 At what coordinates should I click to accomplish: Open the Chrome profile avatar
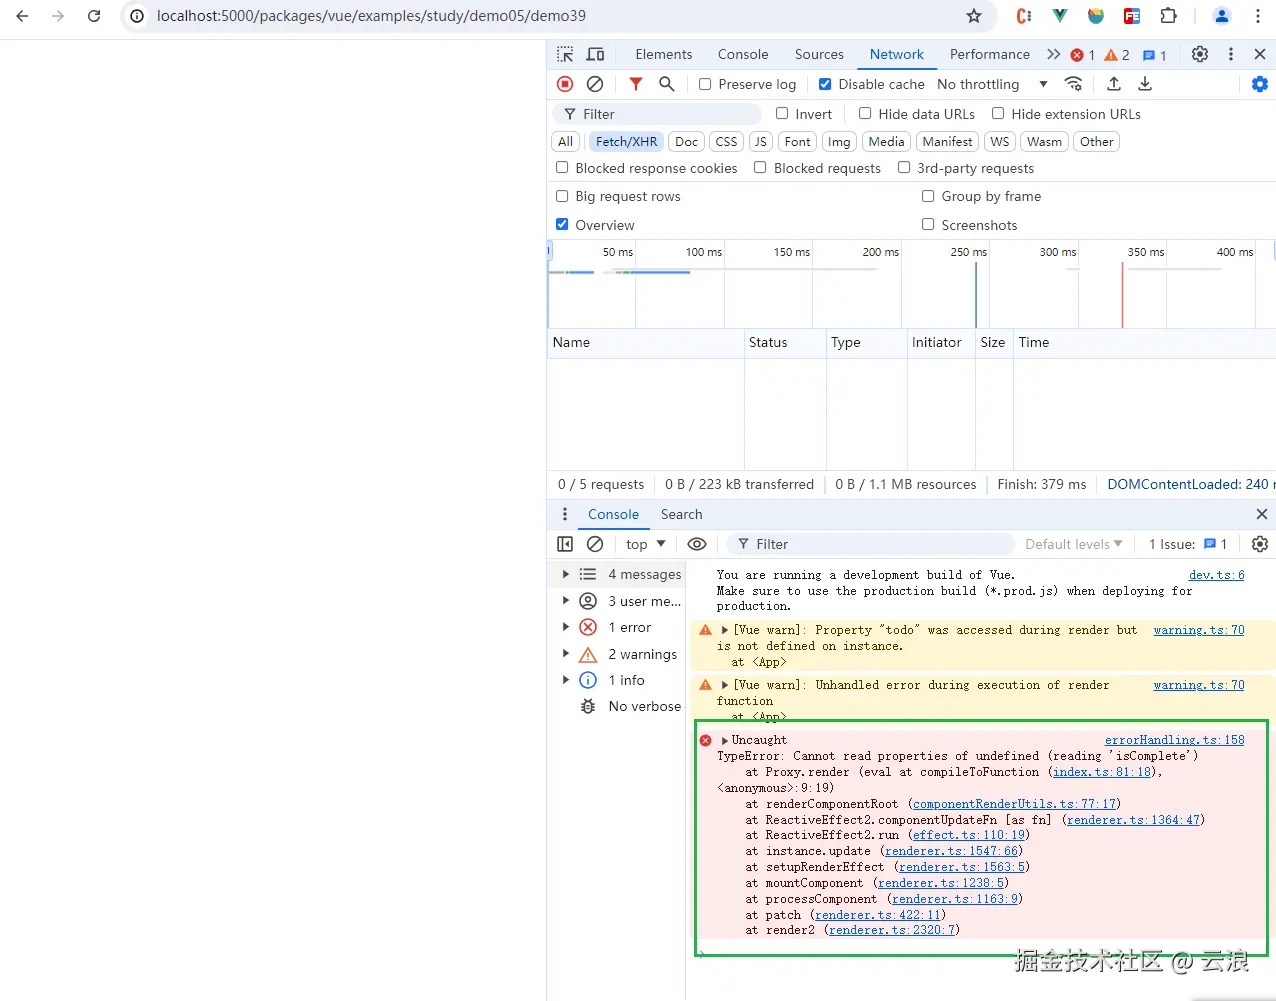tap(1221, 16)
